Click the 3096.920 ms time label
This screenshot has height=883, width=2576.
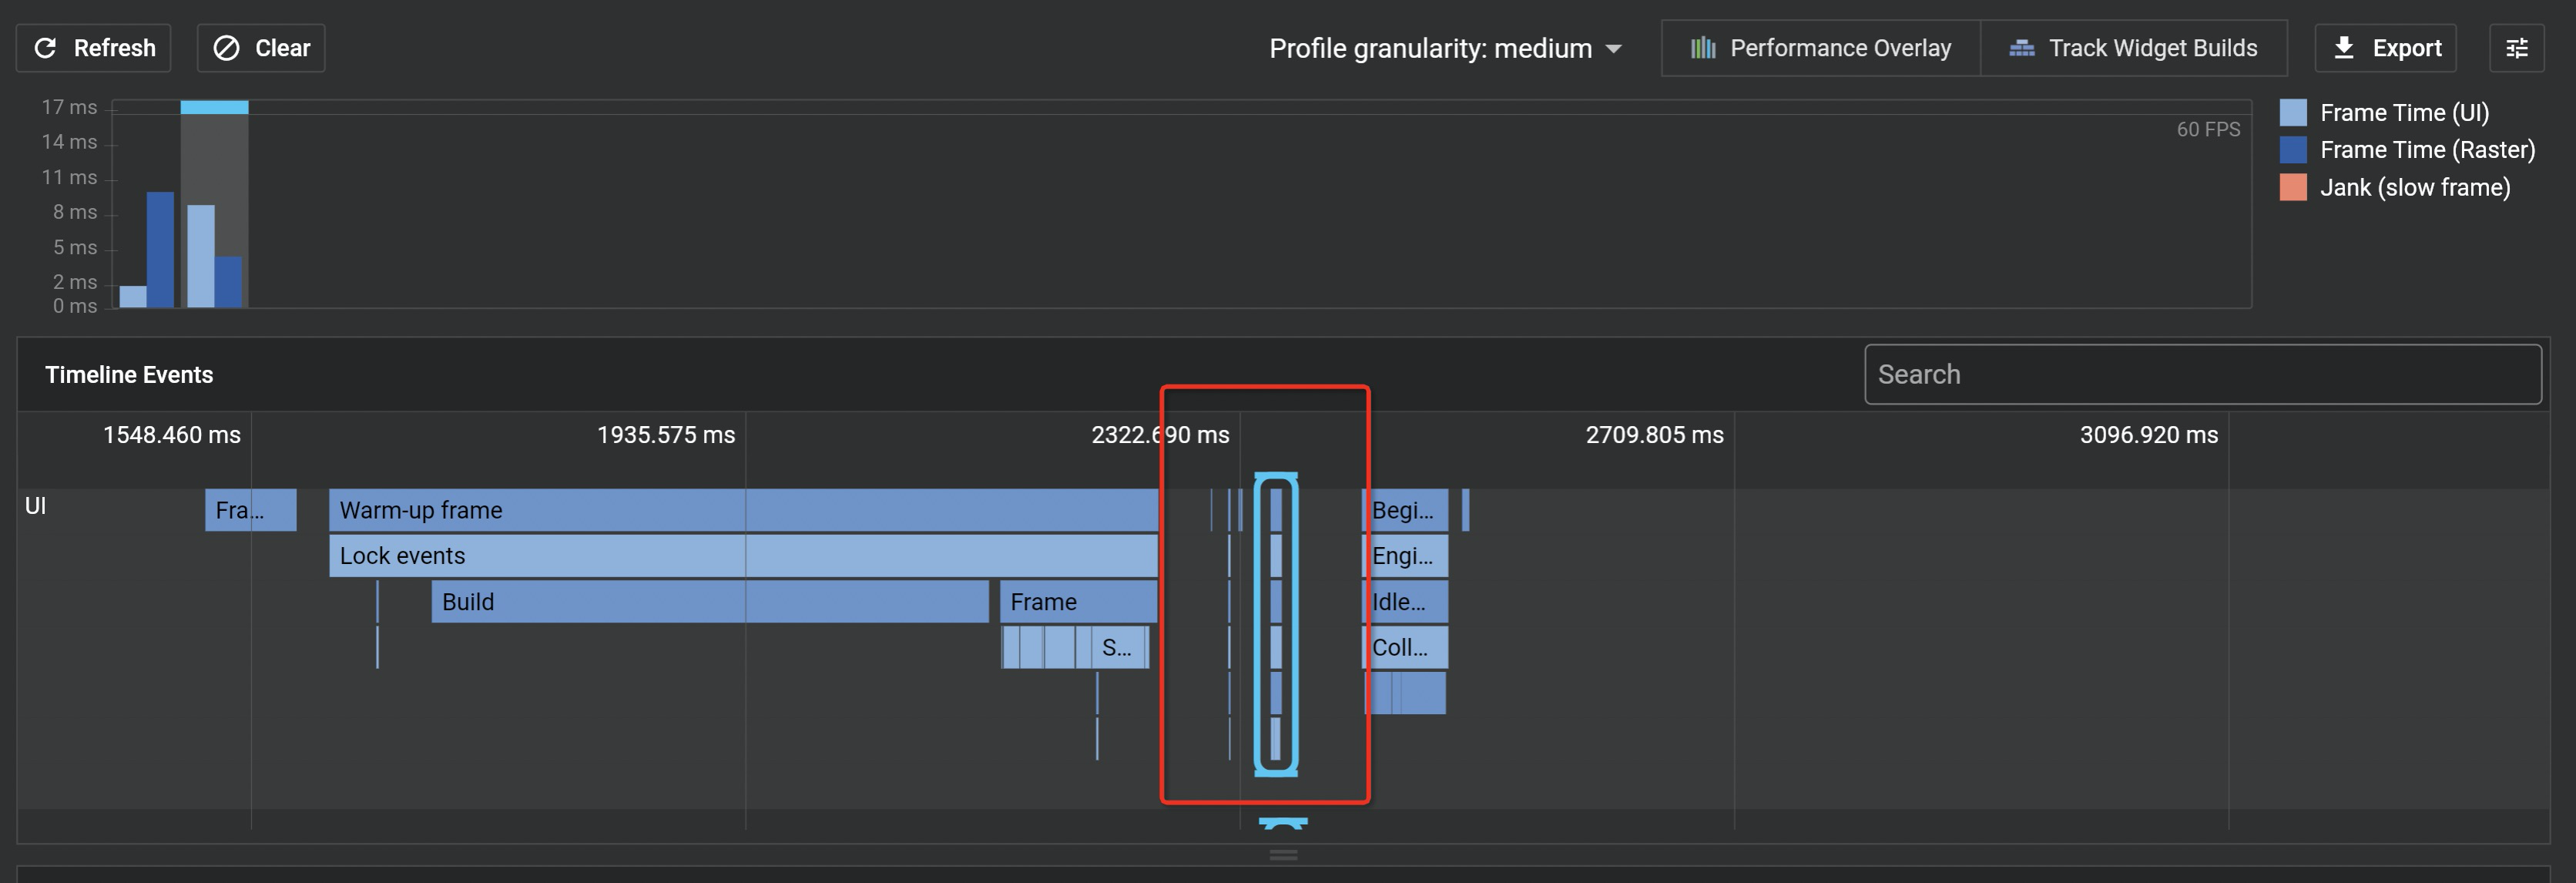coord(2149,435)
